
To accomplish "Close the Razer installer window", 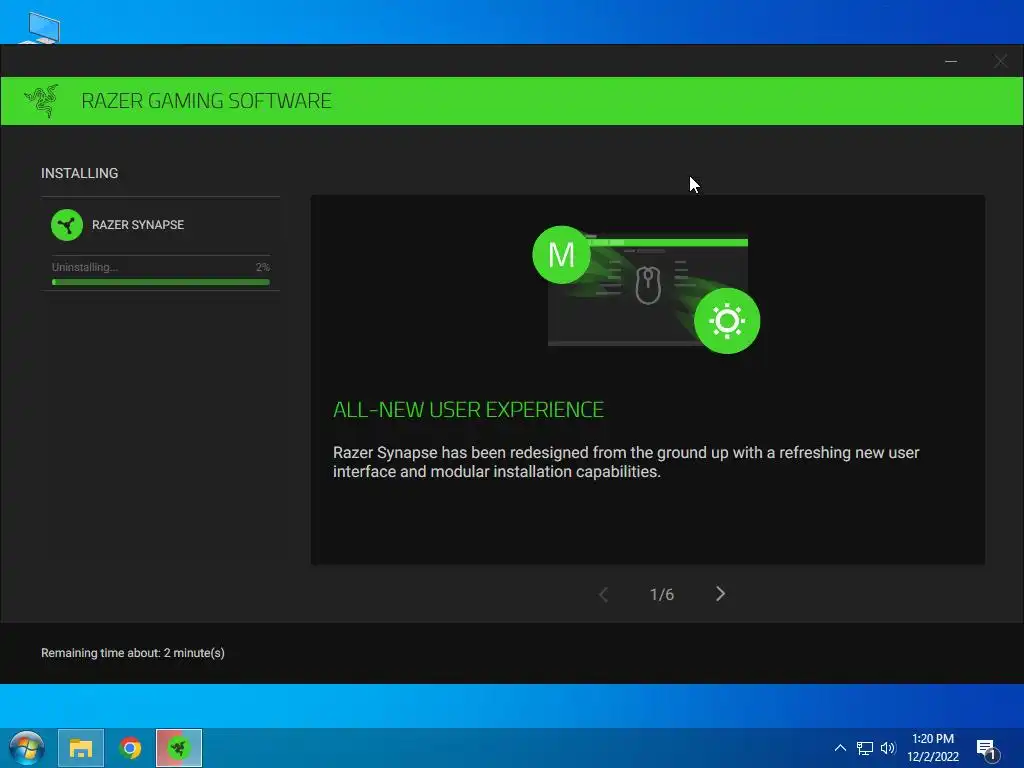I will click(1000, 61).
